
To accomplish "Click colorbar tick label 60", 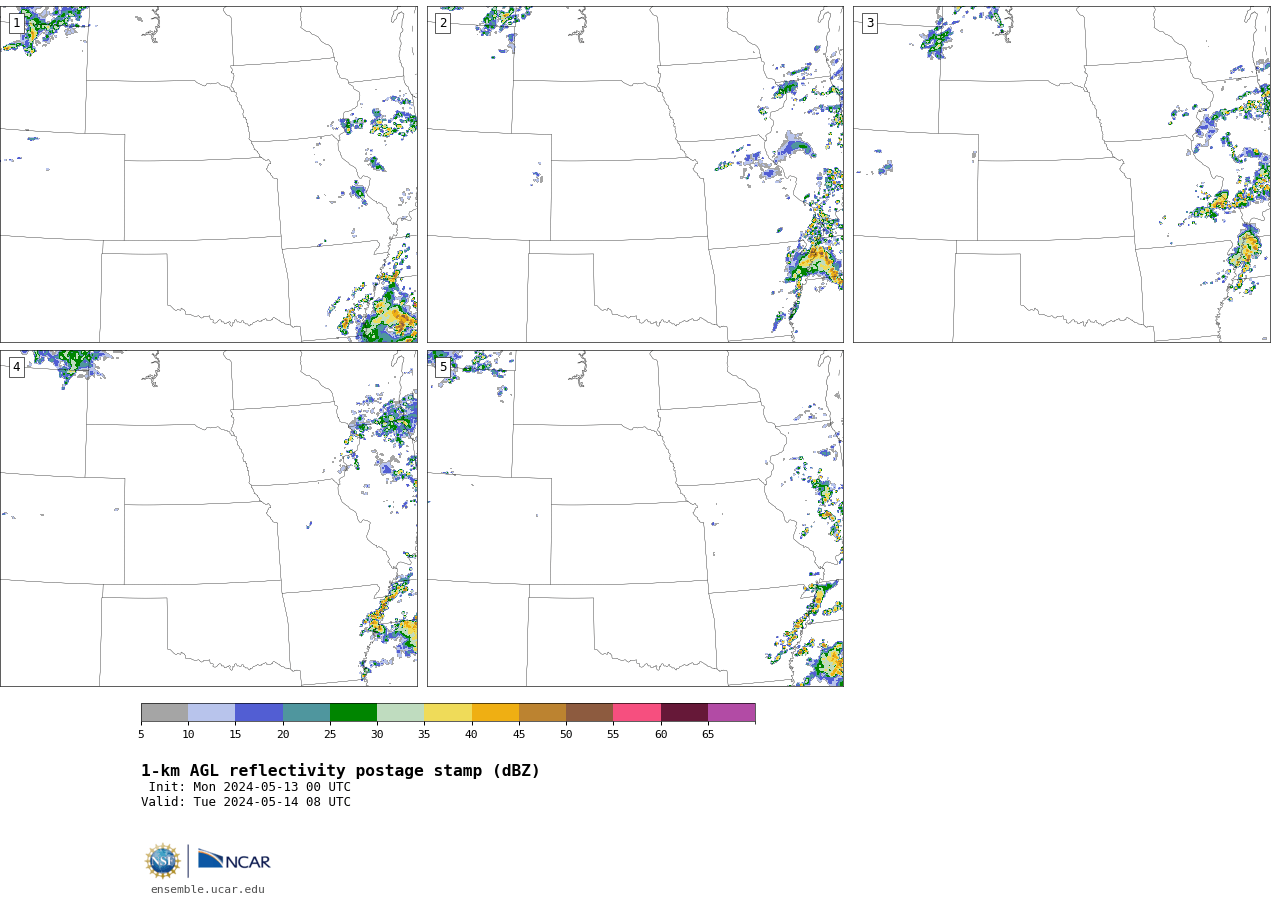I will tap(661, 735).
